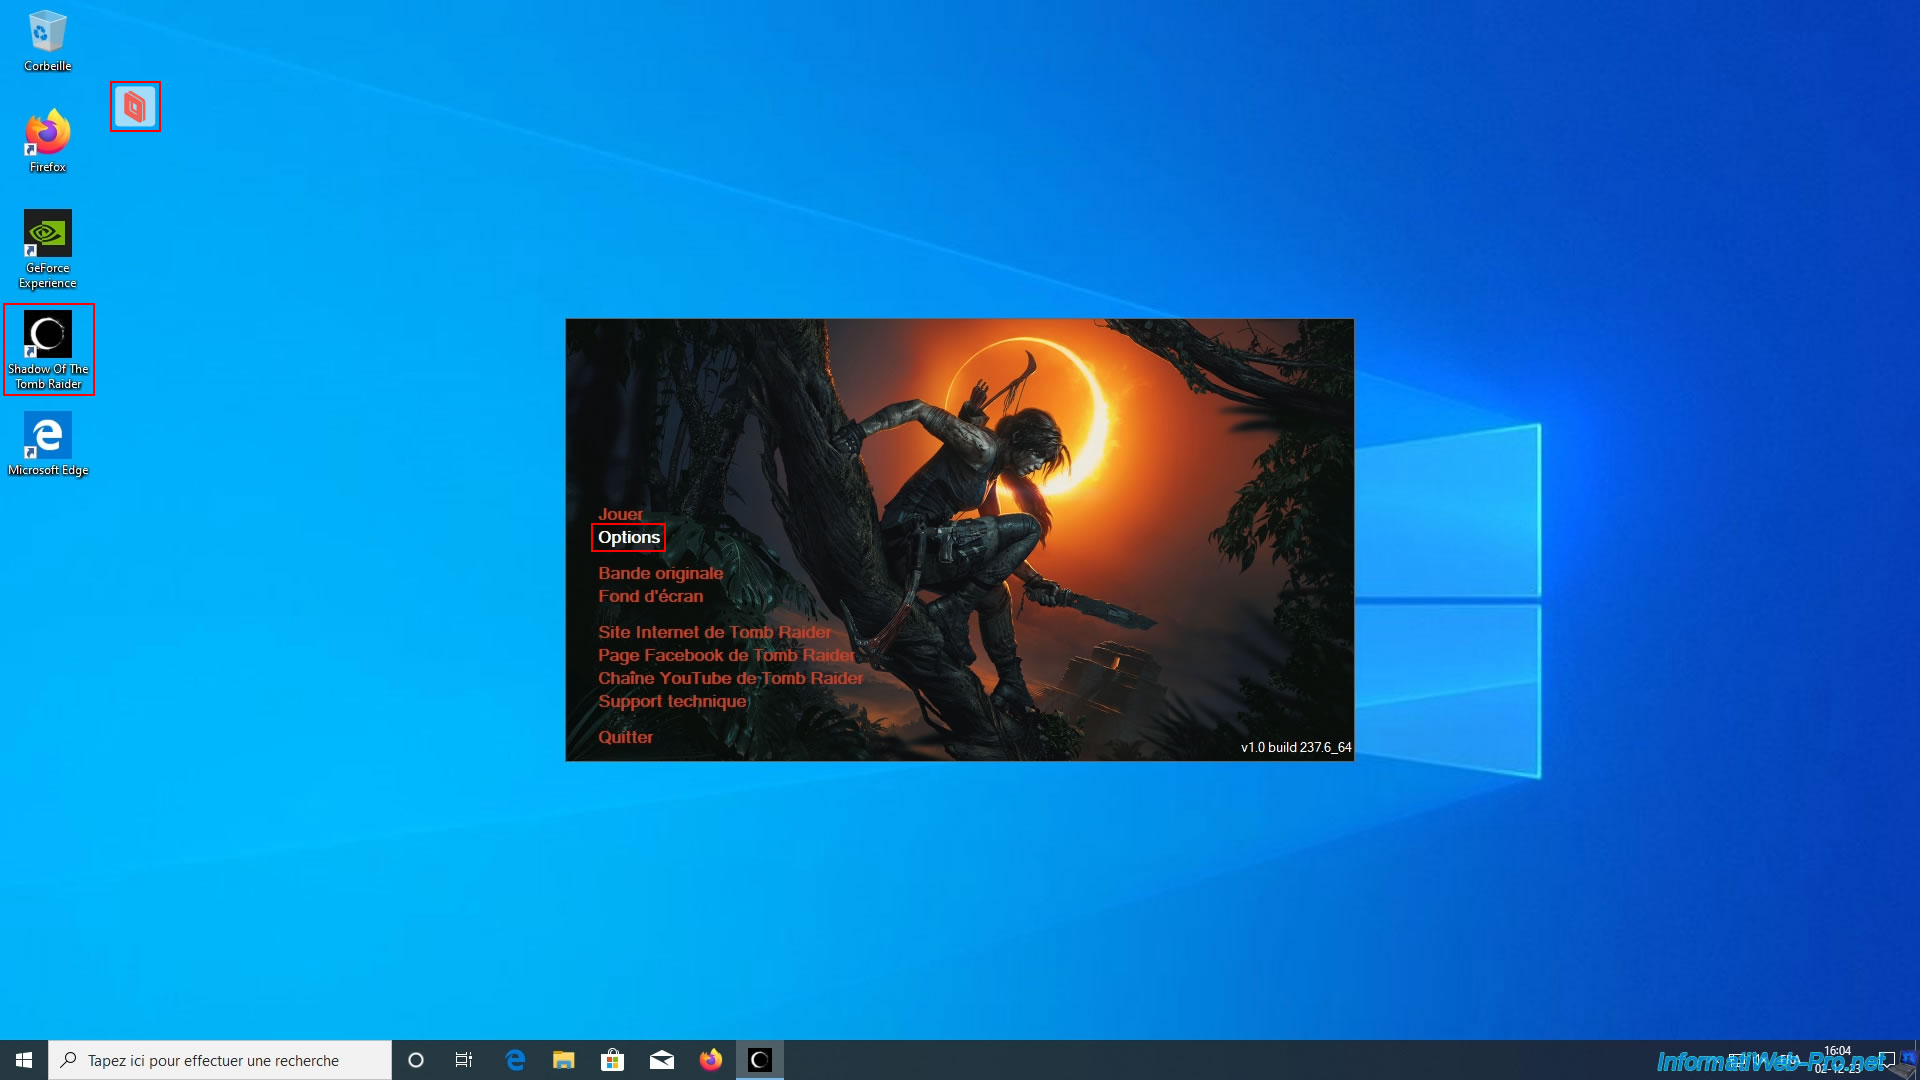
Task: Select Fond d'écran in the launcher
Action: [650, 596]
